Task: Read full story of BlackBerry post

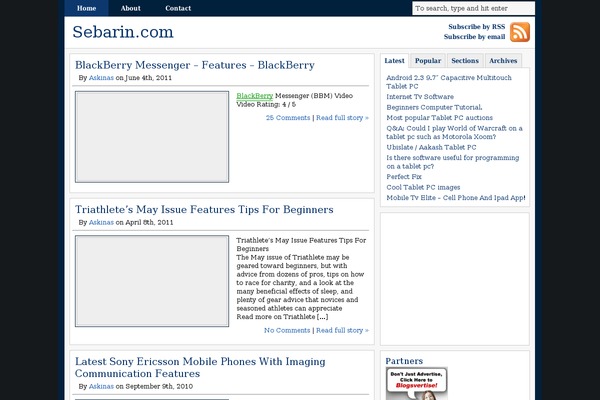Action: point(342,118)
